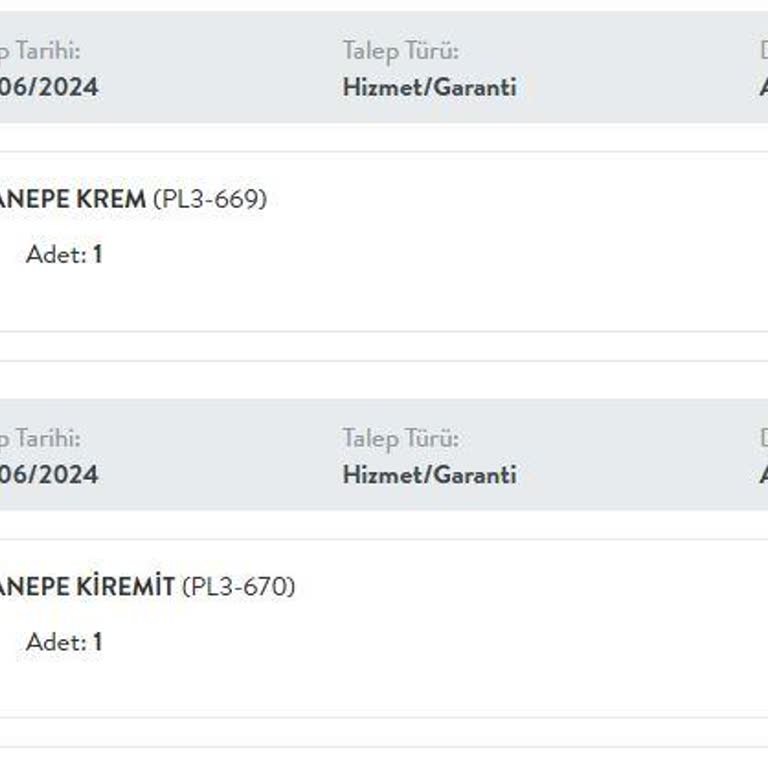Click the 06/2024 date above KİREMİT item
Image resolution: width=768 pixels, height=768 pixels.
pos(49,474)
